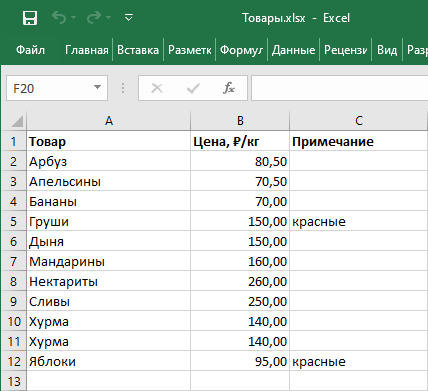
Task: Click the Select All corner triangle
Action: click(x=17, y=121)
